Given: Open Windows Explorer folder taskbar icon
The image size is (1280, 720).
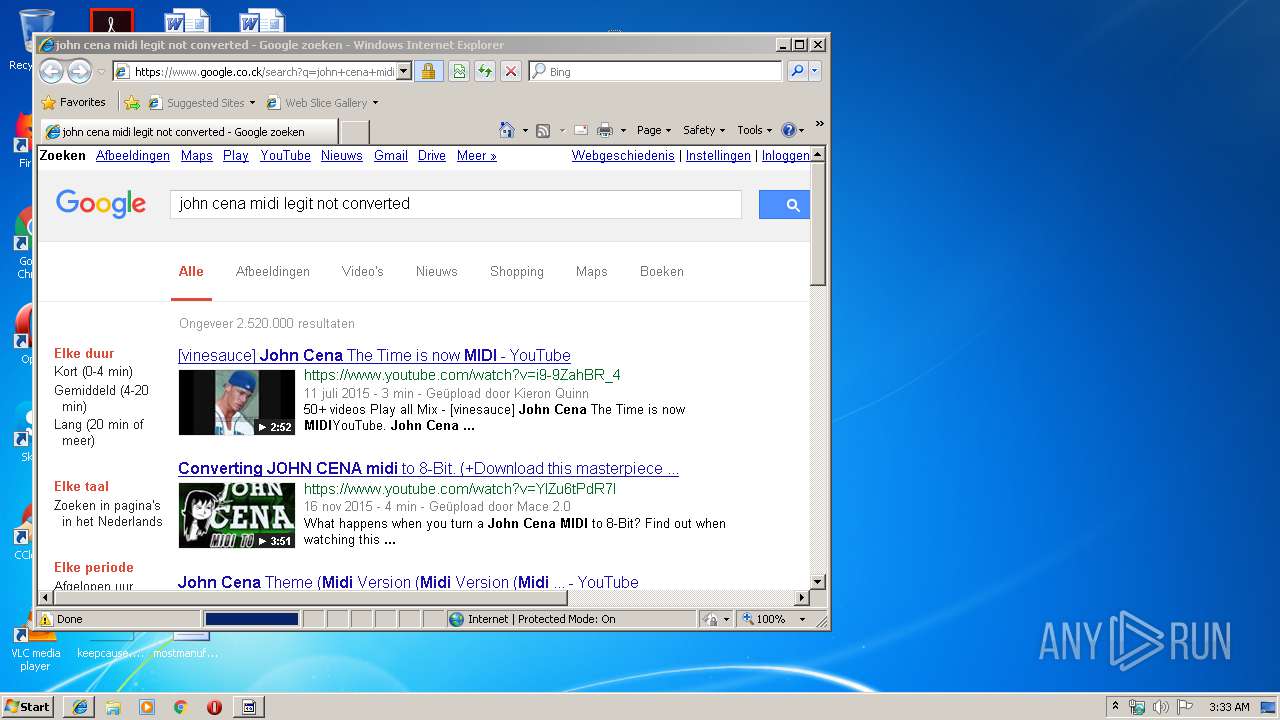Looking at the screenshot, I should 113,707.
